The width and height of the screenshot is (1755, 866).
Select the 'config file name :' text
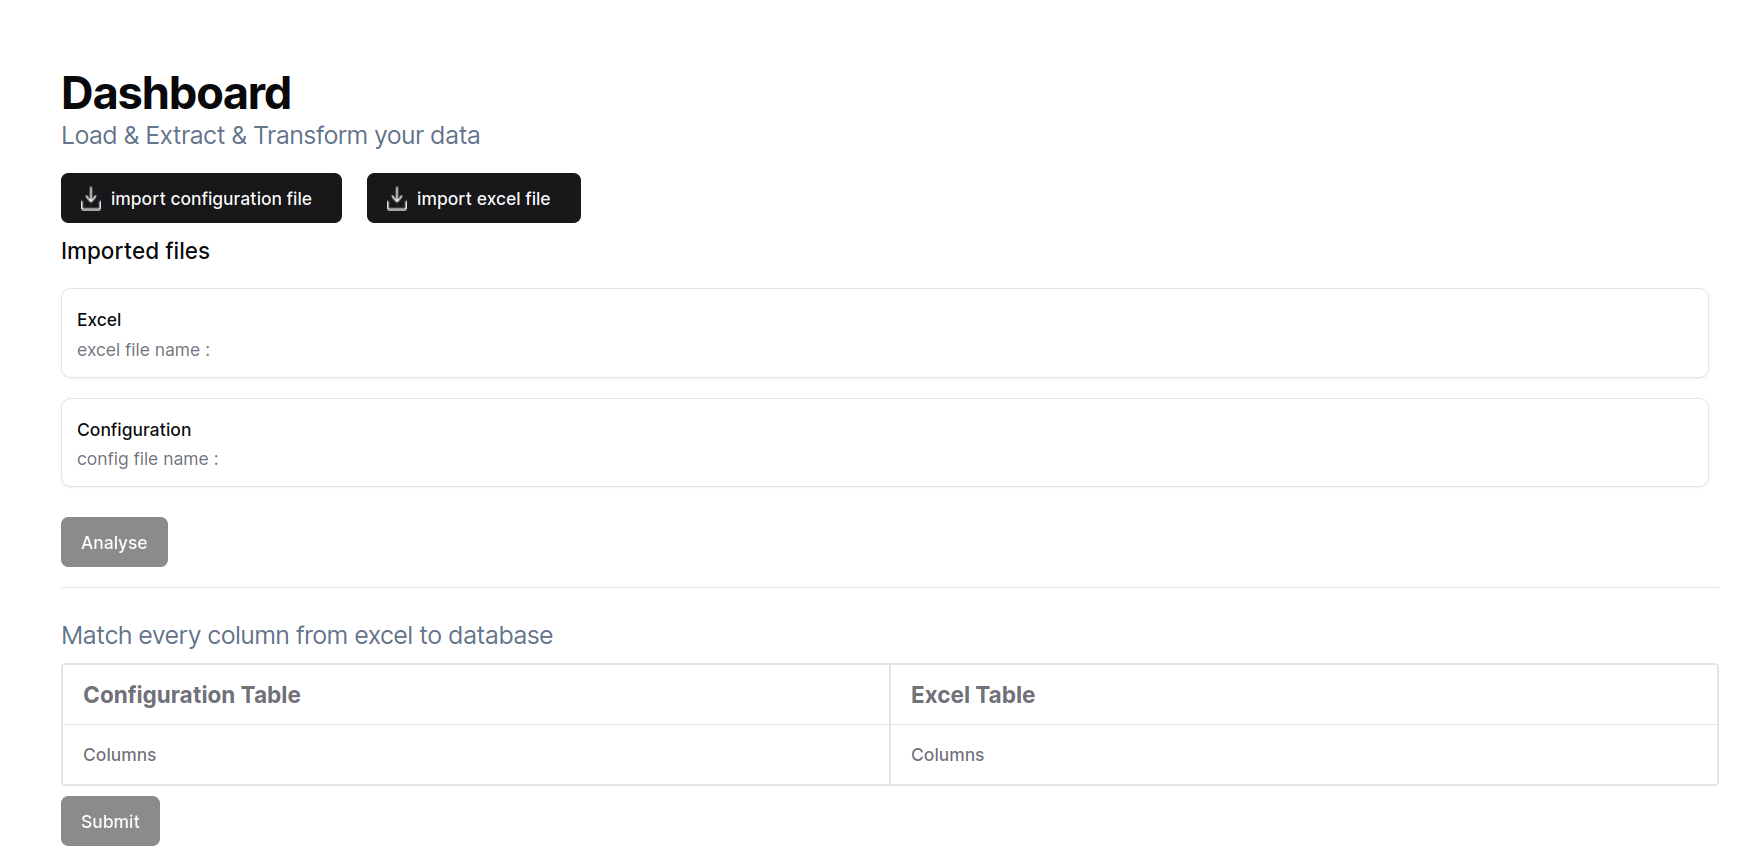(x=147, y=459)
